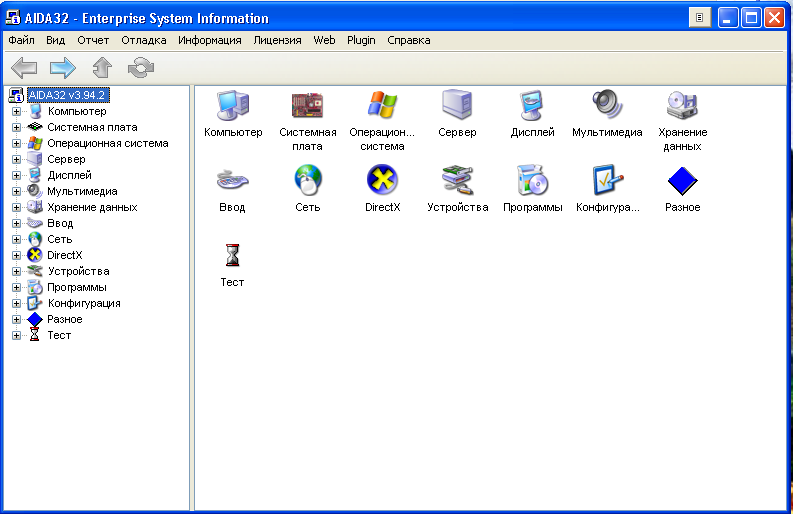The height and width of the screenshot is (514, 793).
Task: Open the Мультимедиа speaker icon in right pane
Action: [x=607, y=104]
